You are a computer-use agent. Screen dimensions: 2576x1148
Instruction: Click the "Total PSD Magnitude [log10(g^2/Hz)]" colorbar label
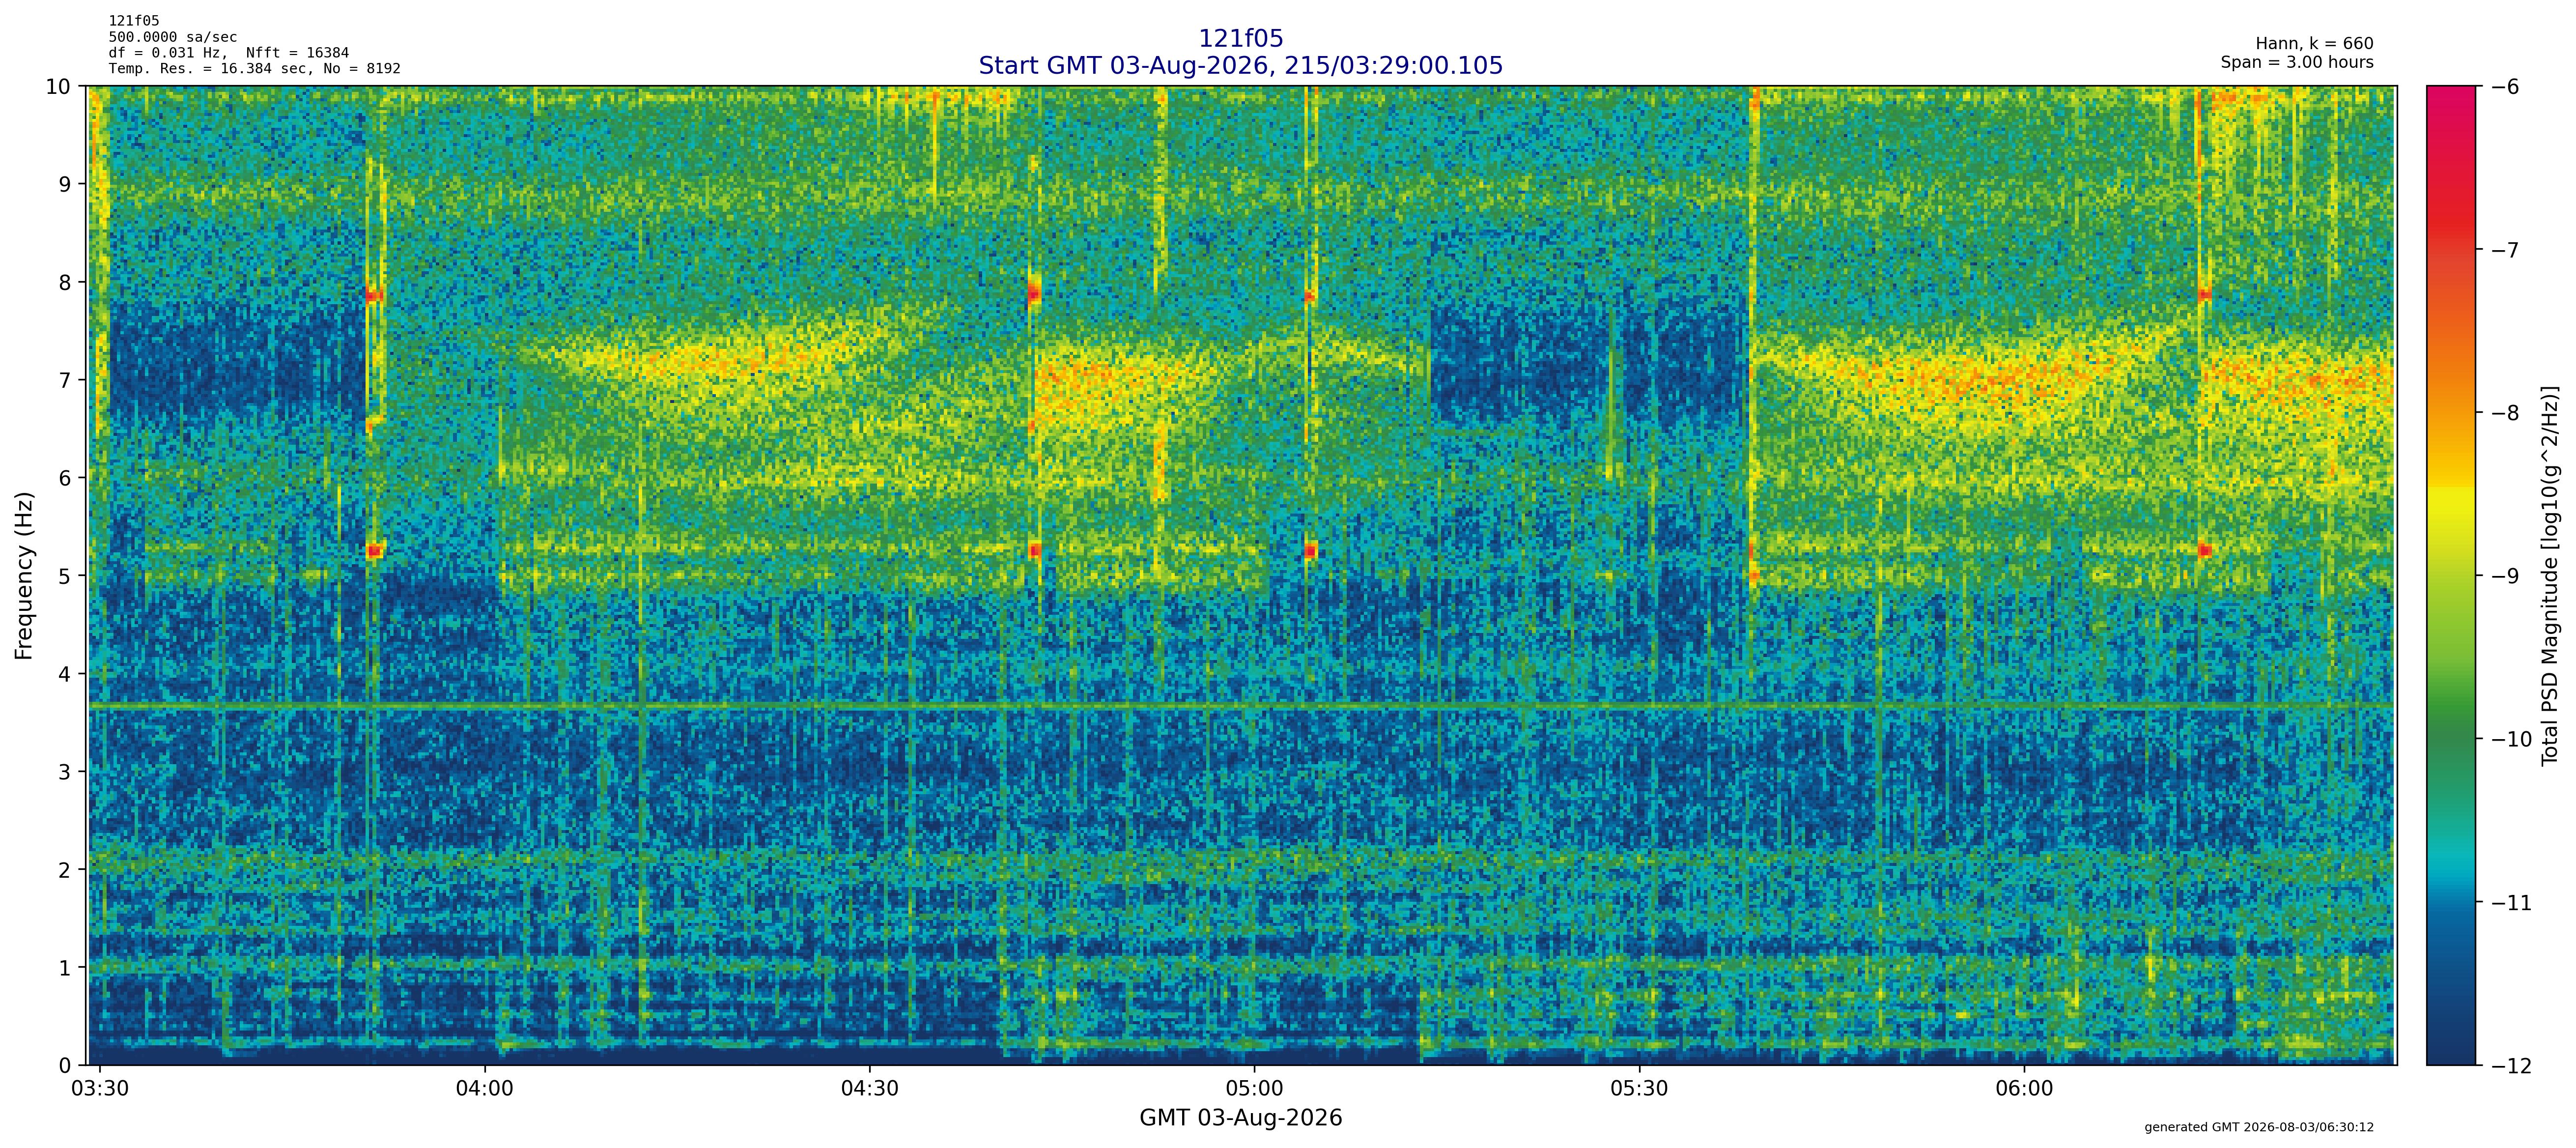tap(2549, 575)
